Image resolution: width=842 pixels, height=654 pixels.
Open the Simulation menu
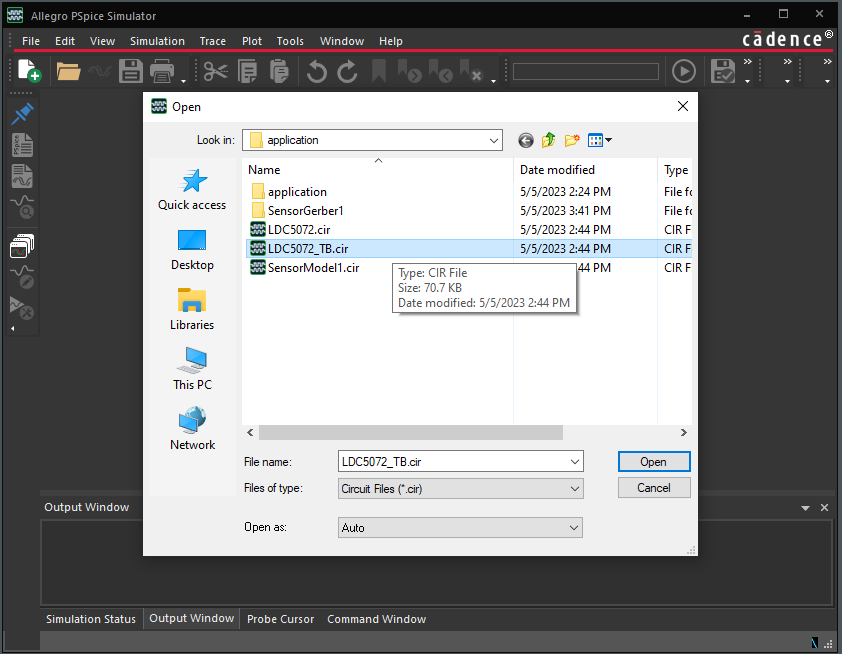click(x=157, y=41)
